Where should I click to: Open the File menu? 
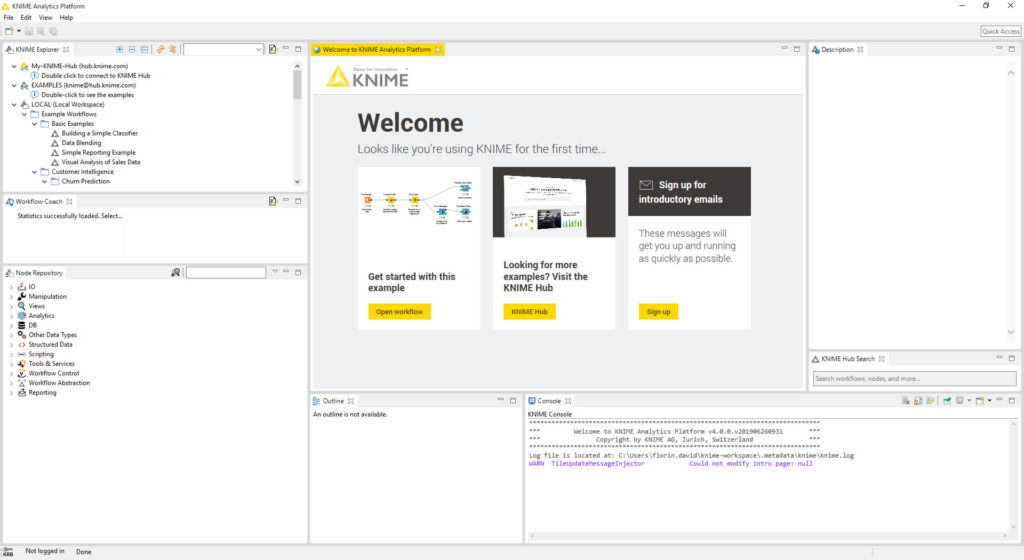coord(8,18)
